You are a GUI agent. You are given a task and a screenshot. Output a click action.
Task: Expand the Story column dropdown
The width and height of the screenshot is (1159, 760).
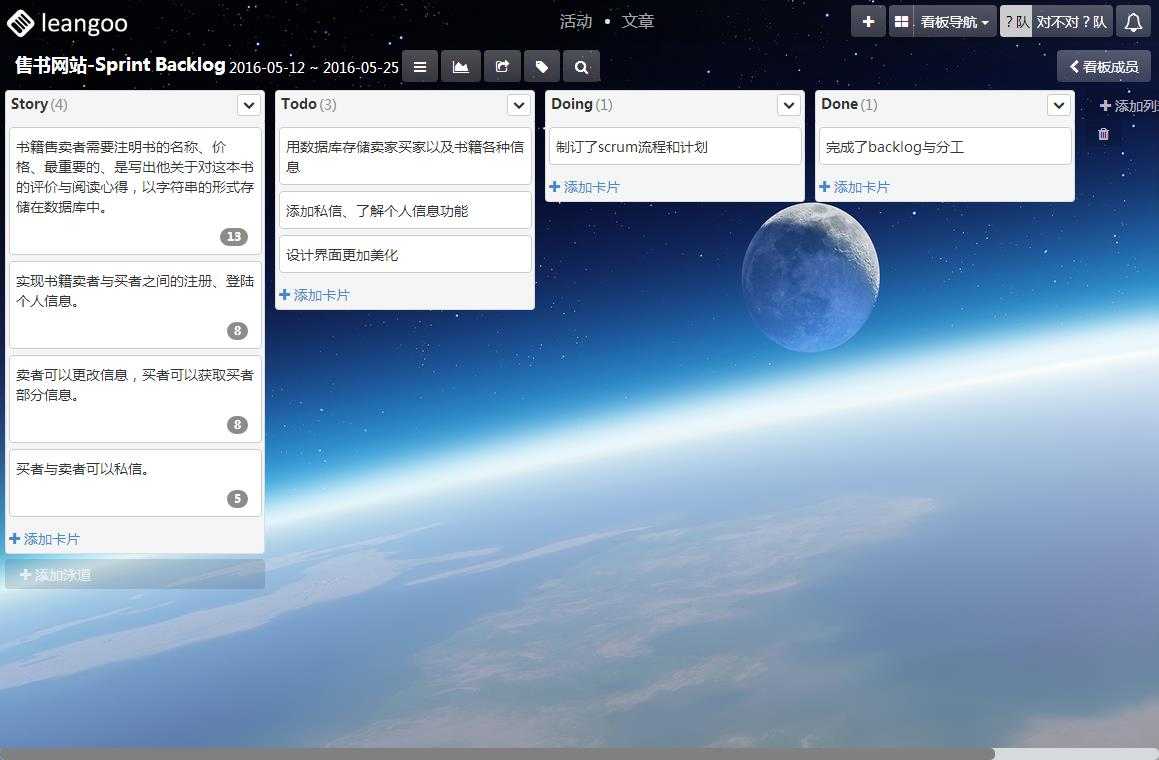249,104
